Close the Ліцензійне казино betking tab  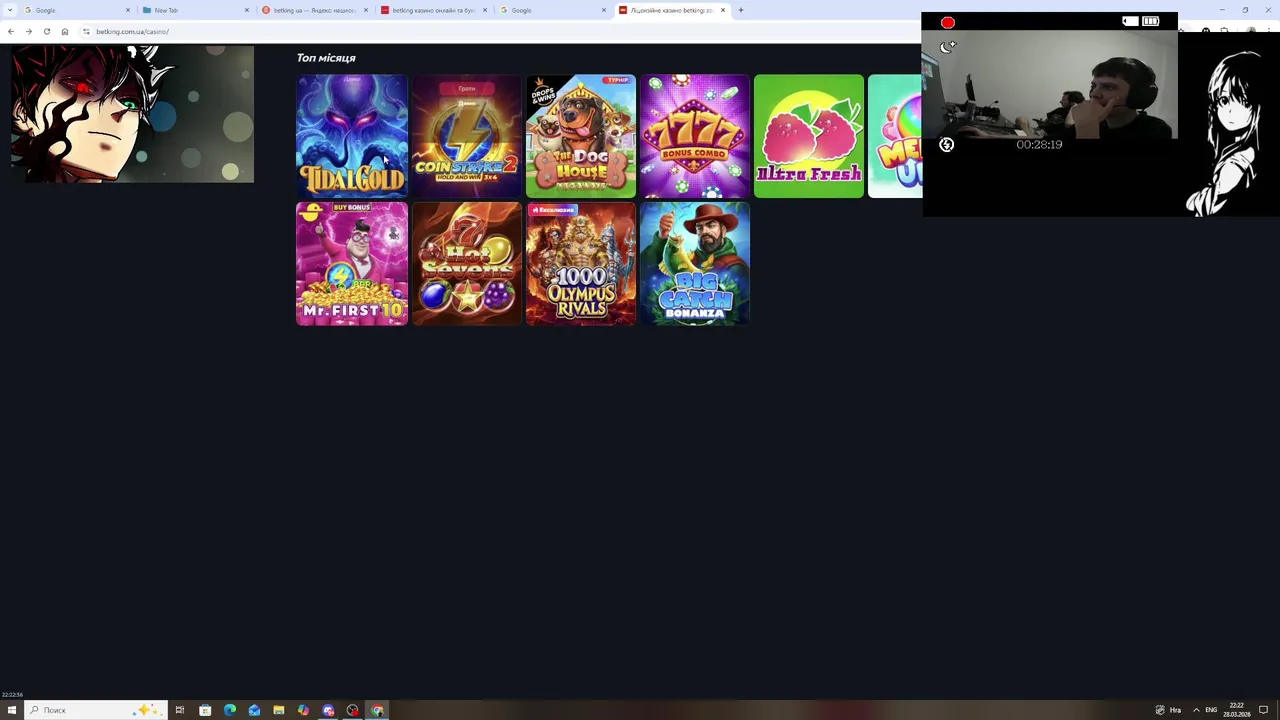[x=723, y=10]
